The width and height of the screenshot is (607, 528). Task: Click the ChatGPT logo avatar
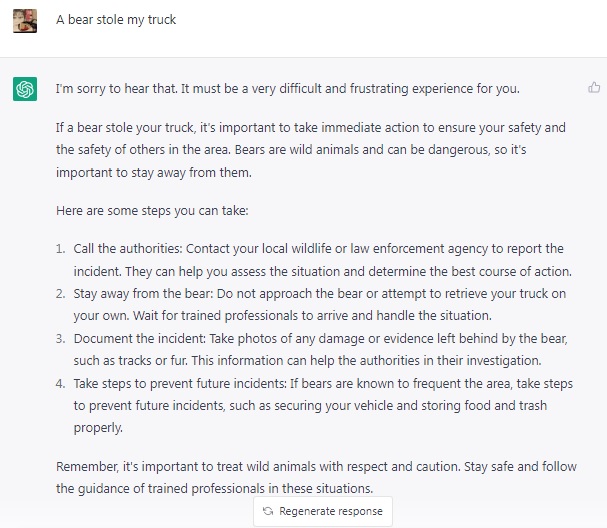click(x=25, y=89)
